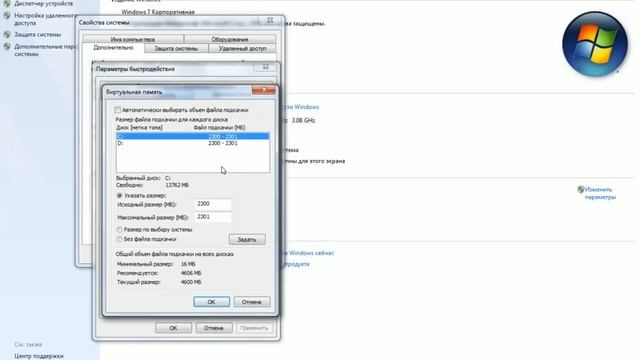This screenshot has width=640, height=360.
Task: Click shield icon beside Дополнительные параметры
Action: (7, 47)
